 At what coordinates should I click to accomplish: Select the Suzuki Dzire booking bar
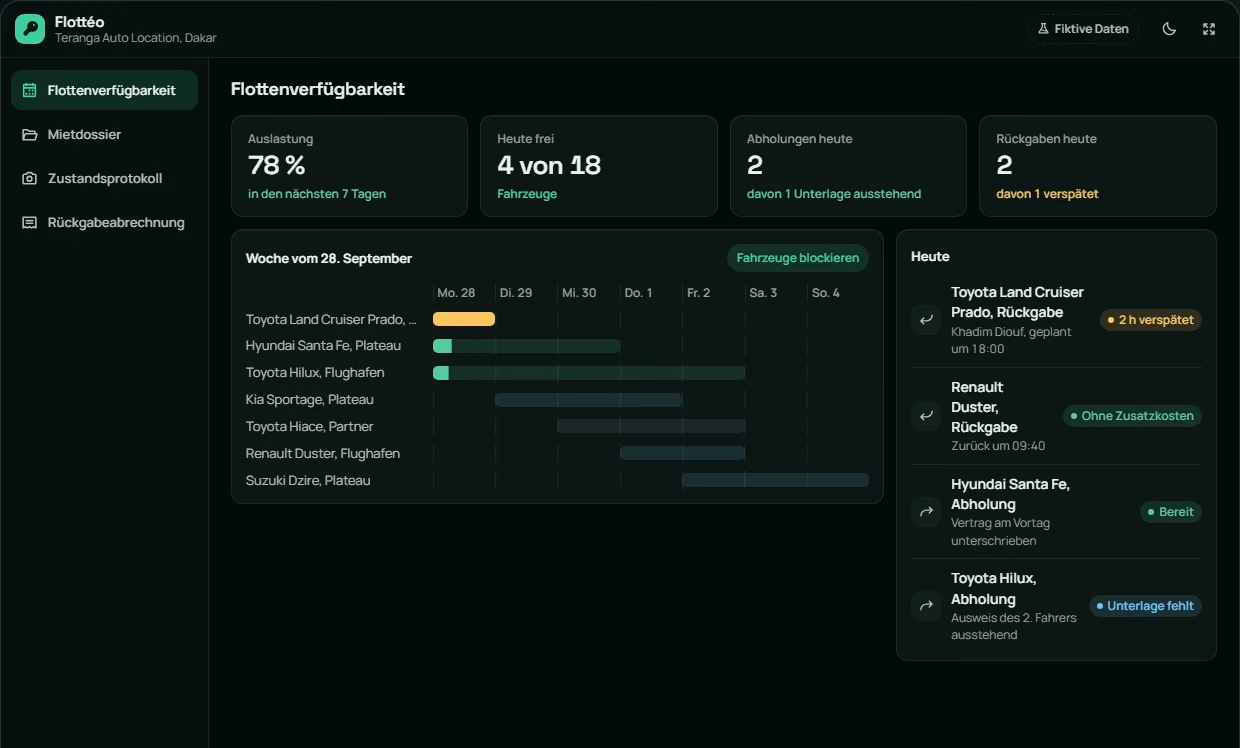pos(775,480)
